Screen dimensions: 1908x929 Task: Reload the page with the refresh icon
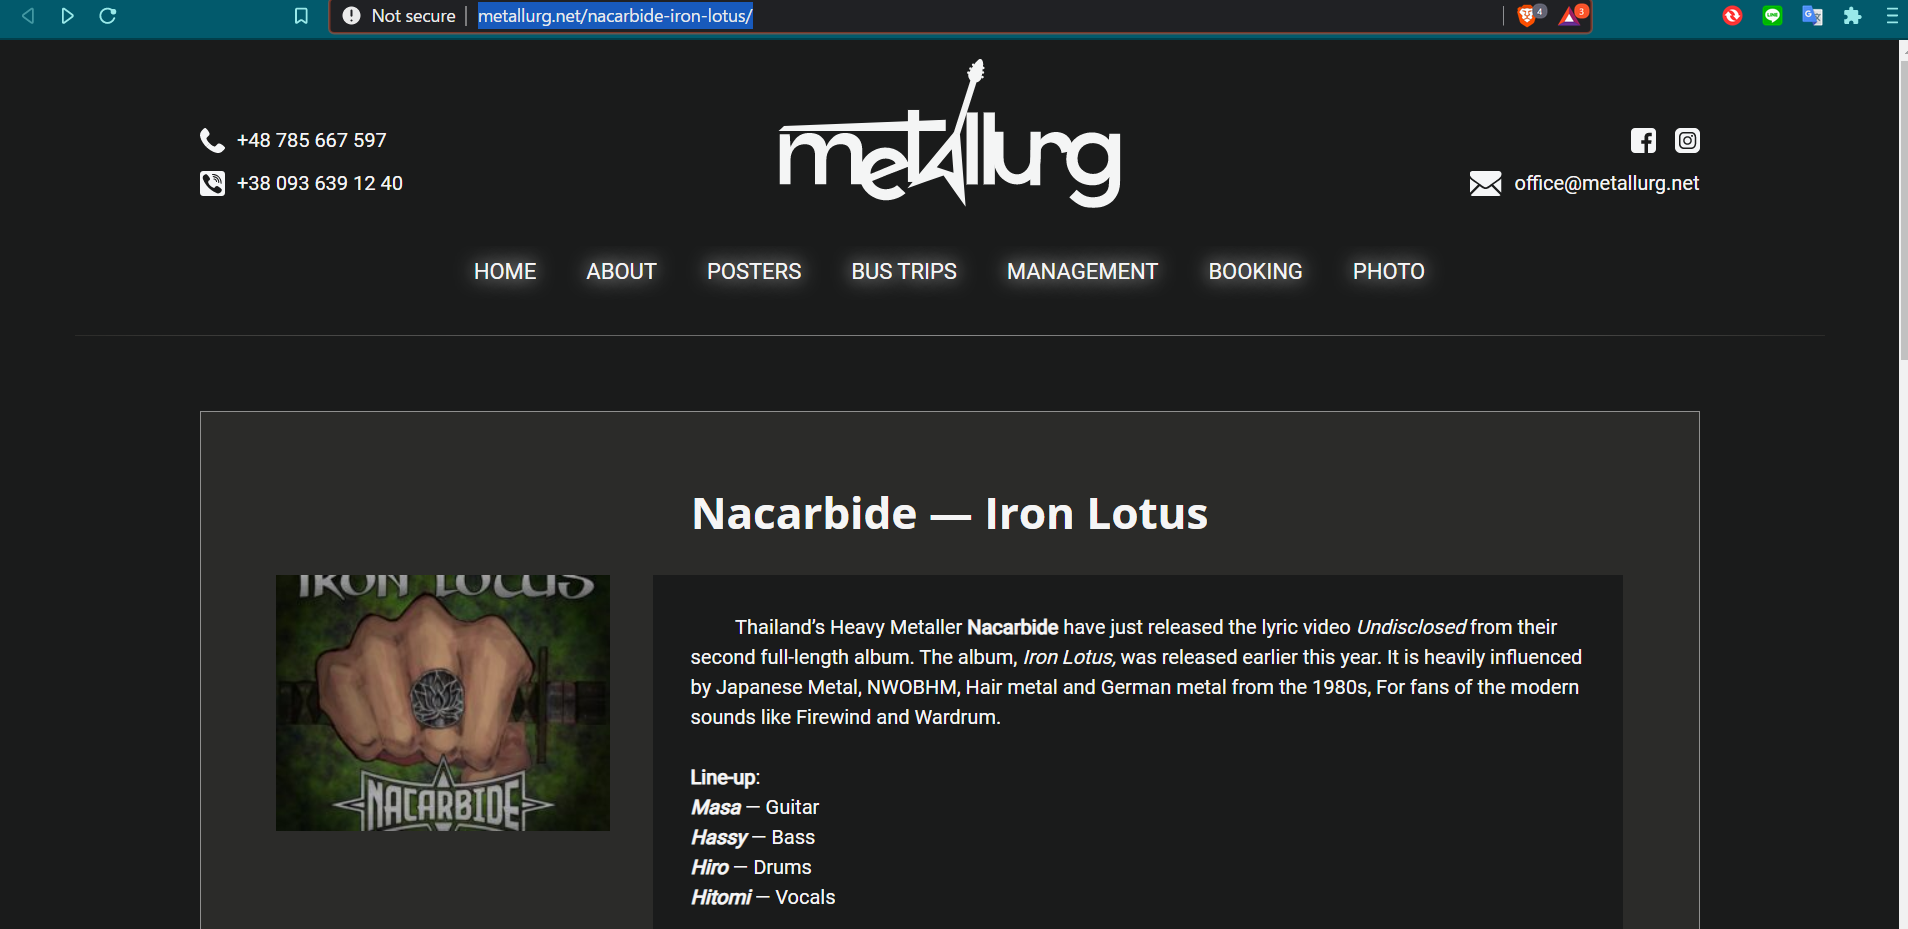108,16
